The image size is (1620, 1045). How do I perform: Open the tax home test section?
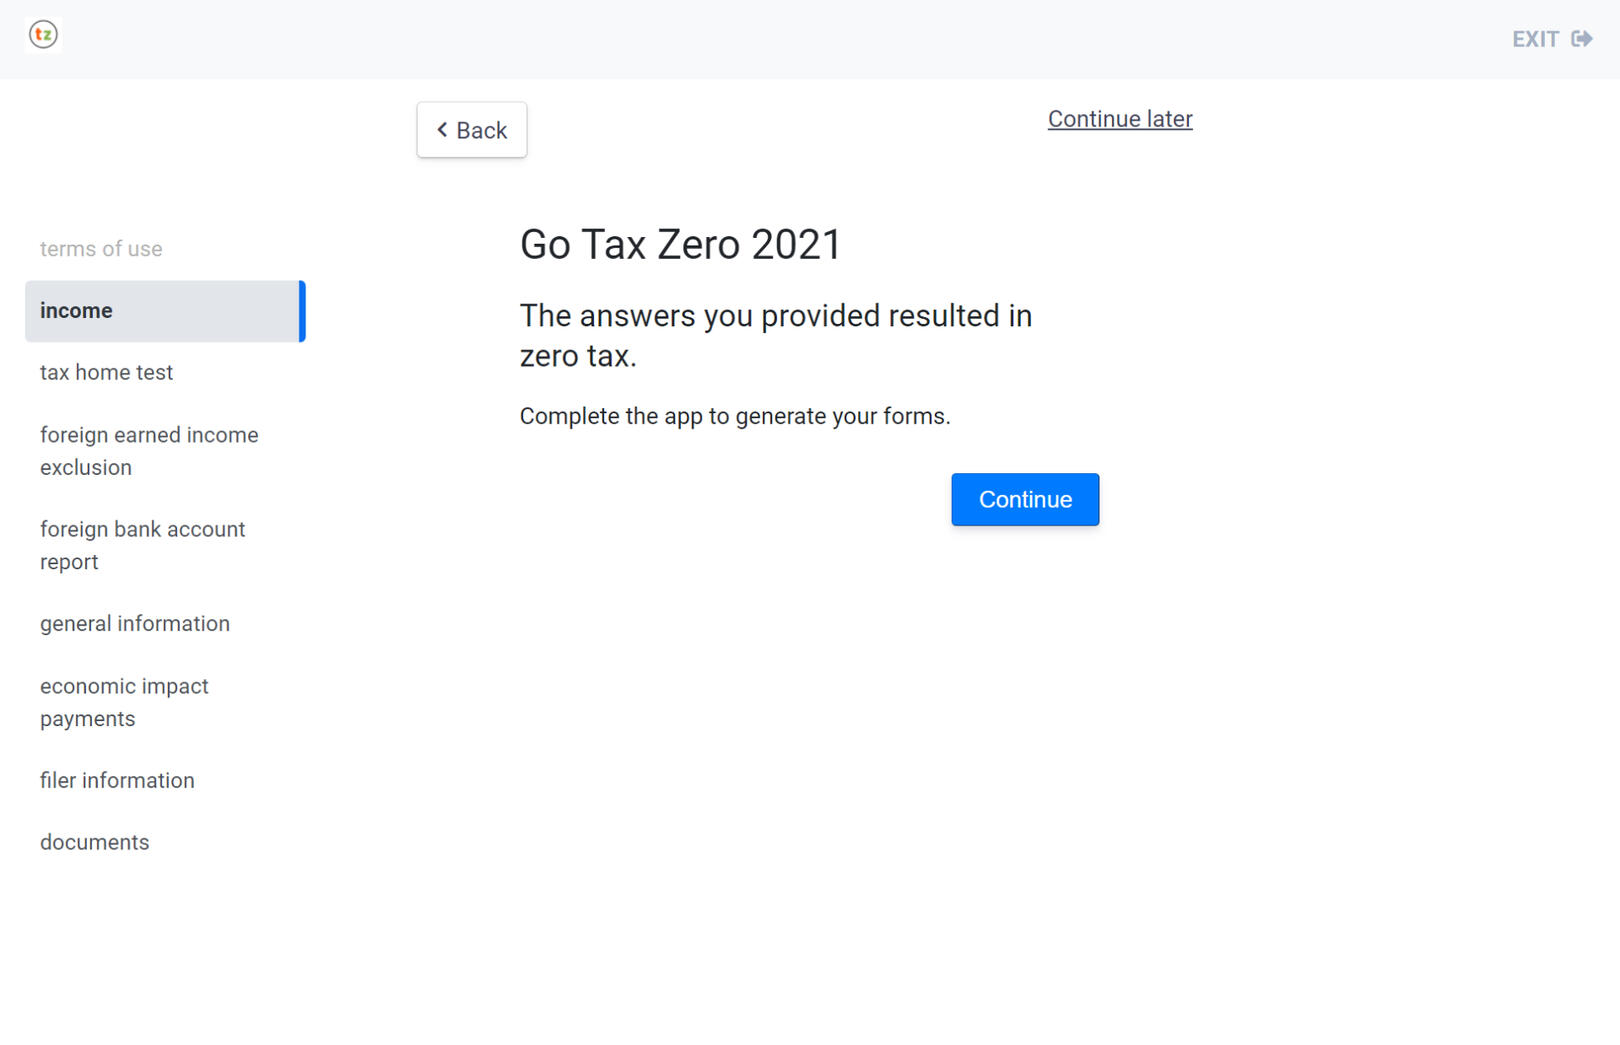pyautogui.click(x=106, y=373)
